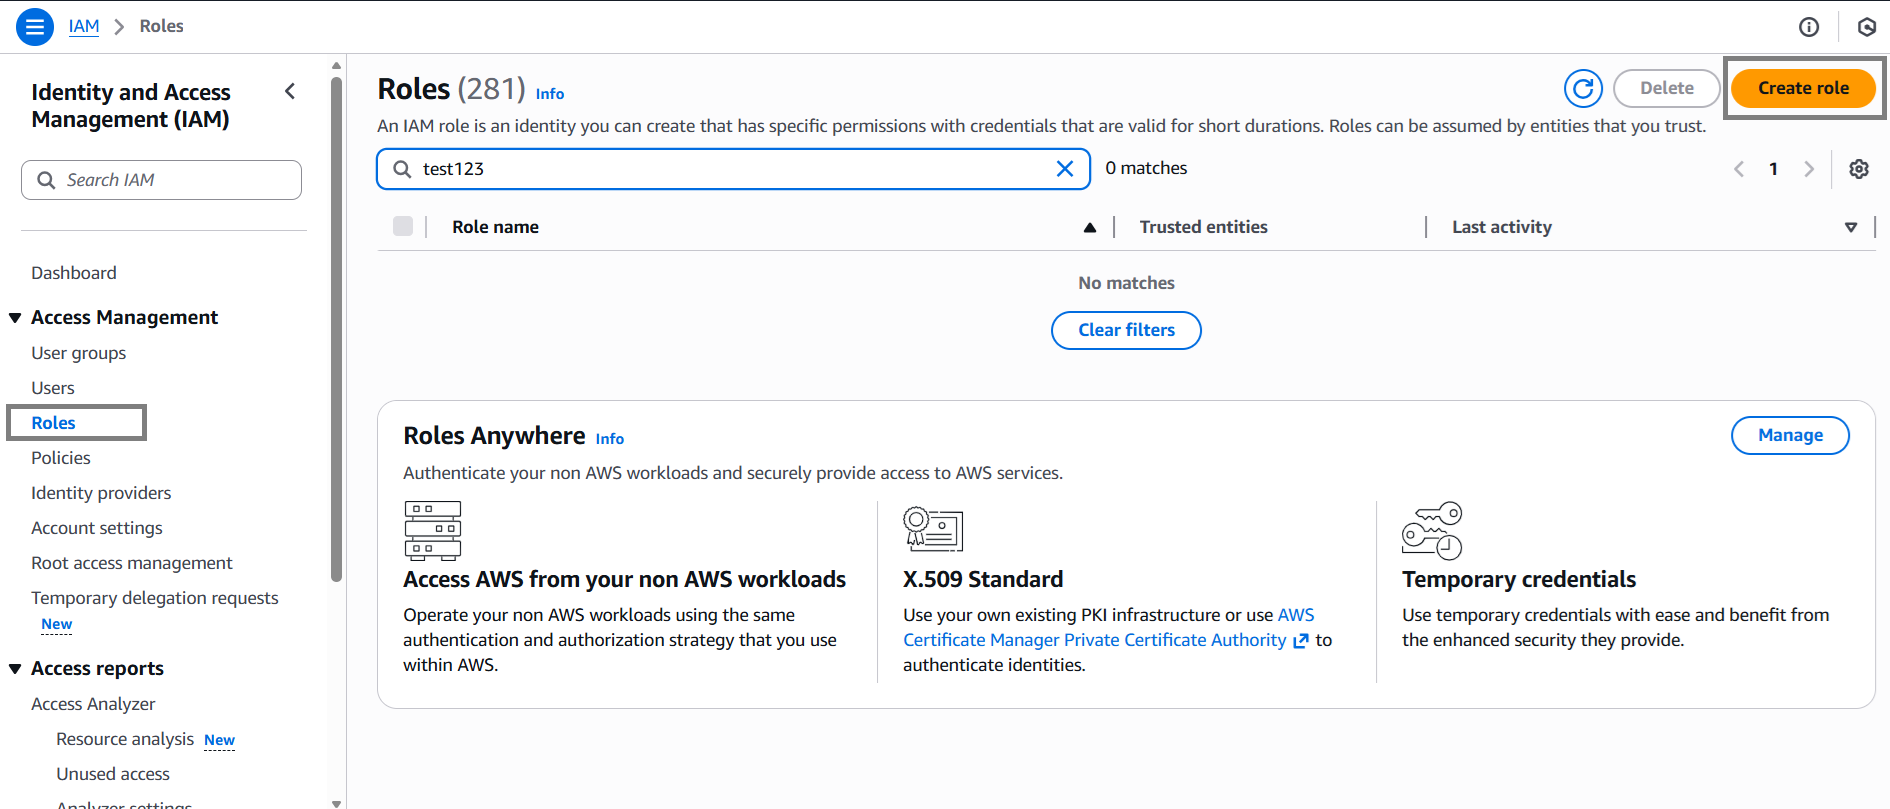
Task: Click the disabled Delete button
Action: click(x=1666, y=88)
